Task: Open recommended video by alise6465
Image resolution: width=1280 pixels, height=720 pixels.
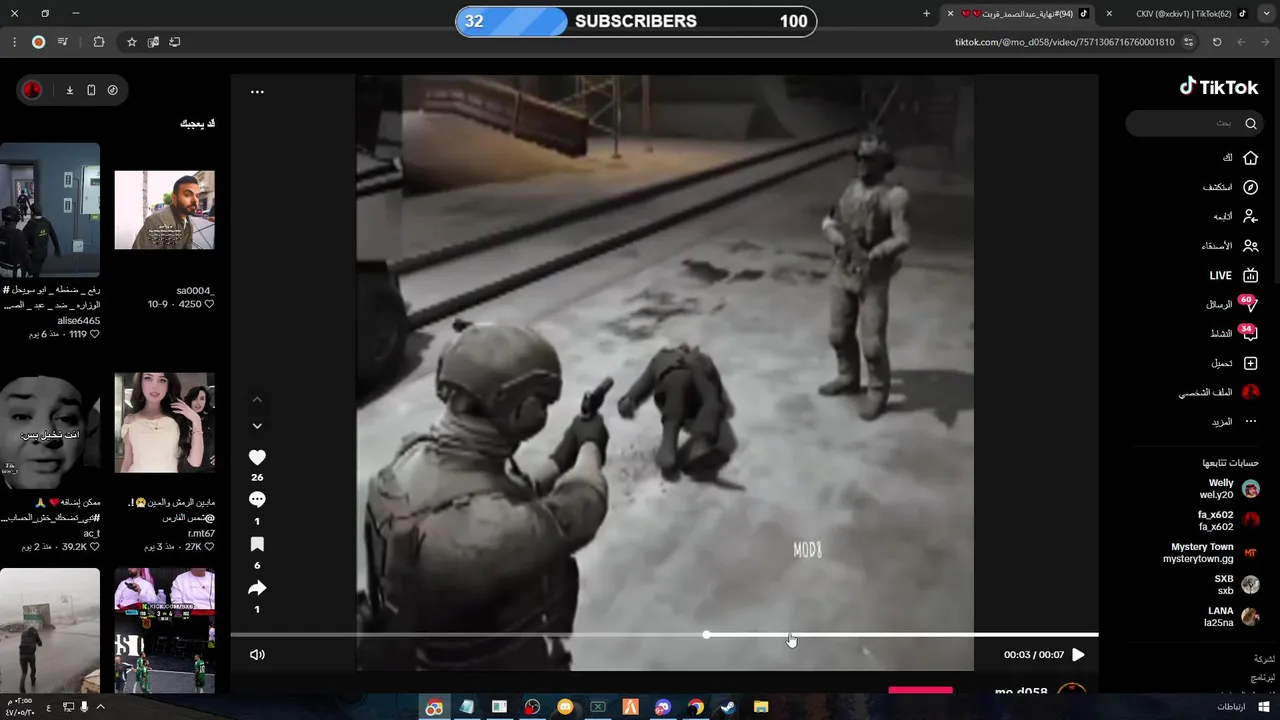Action: click(x=50, y=210)
